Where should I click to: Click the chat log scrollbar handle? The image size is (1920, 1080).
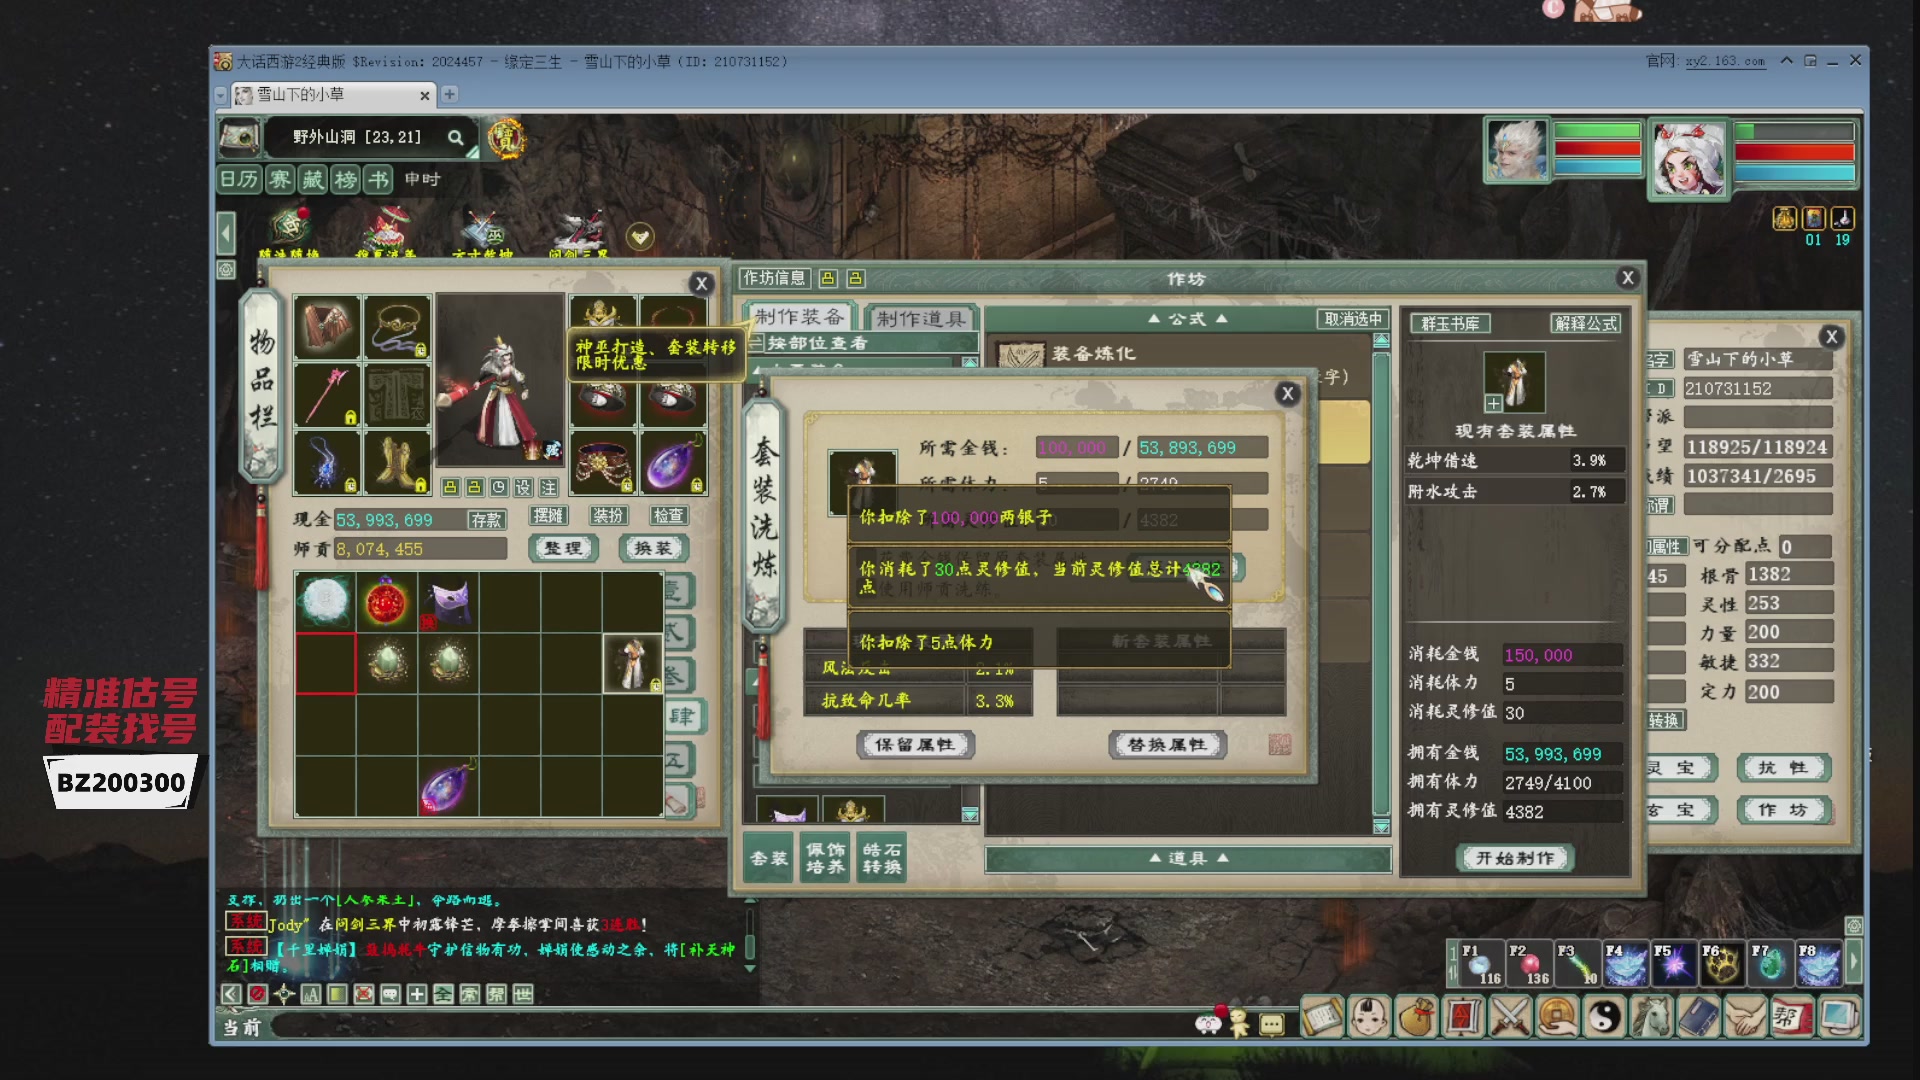tap(750, 946)
